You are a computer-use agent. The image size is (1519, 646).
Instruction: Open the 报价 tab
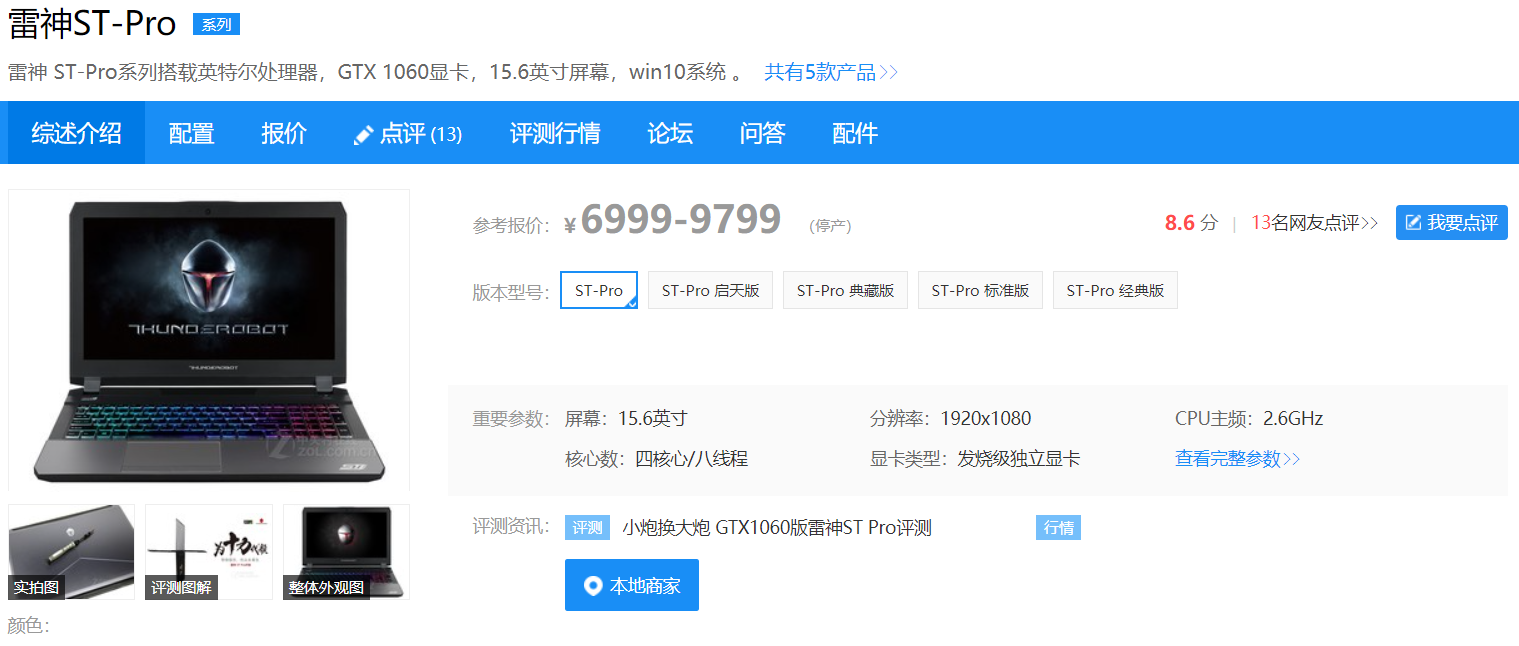[284, 133]
